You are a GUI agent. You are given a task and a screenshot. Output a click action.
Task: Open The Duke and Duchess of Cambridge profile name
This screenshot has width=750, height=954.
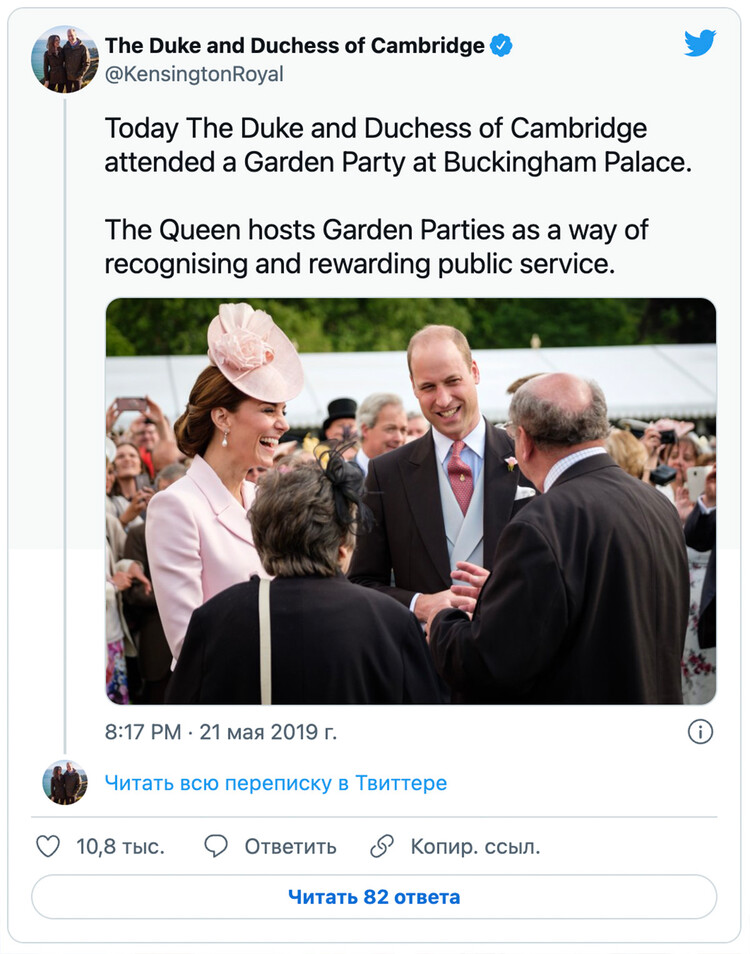[x=294, y=46]
